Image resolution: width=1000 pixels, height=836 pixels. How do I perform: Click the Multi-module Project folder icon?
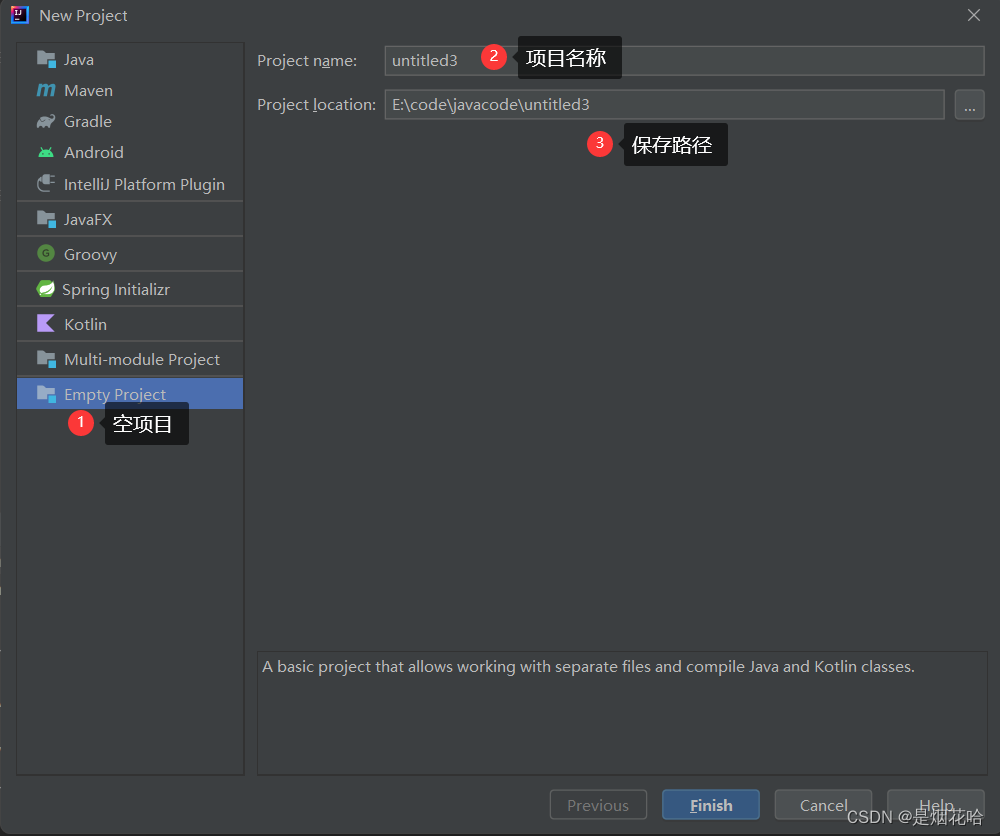[46, 359]
